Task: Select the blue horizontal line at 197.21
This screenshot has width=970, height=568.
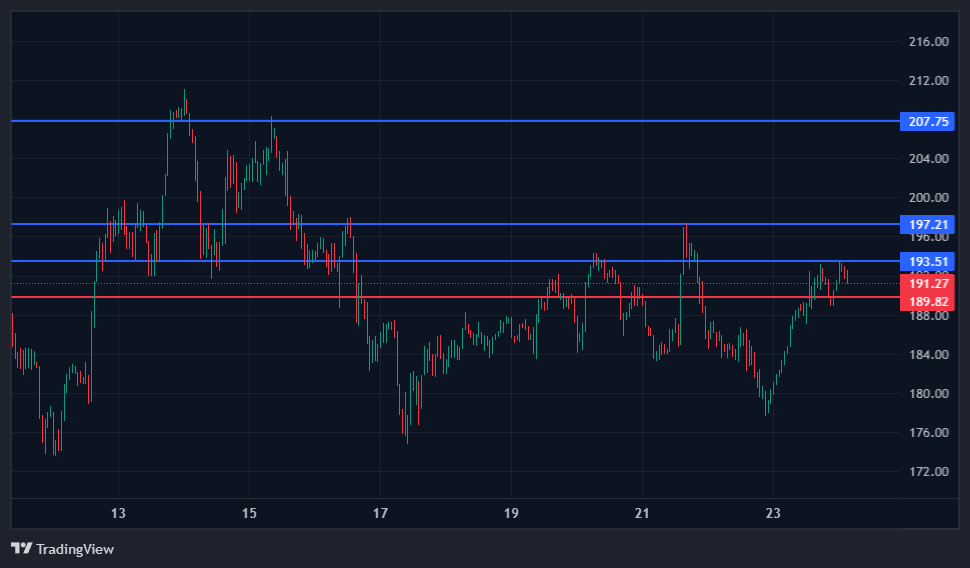Action: coord(450,224)
